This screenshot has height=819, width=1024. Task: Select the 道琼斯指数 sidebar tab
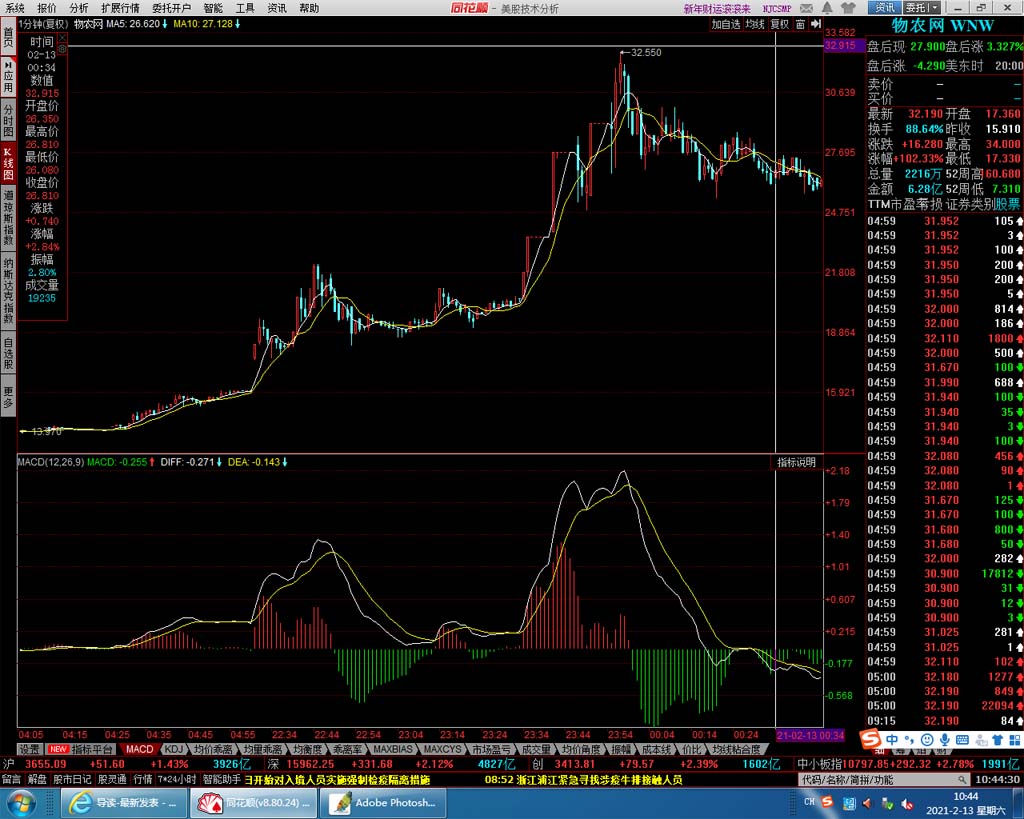(x=8, y=217)
